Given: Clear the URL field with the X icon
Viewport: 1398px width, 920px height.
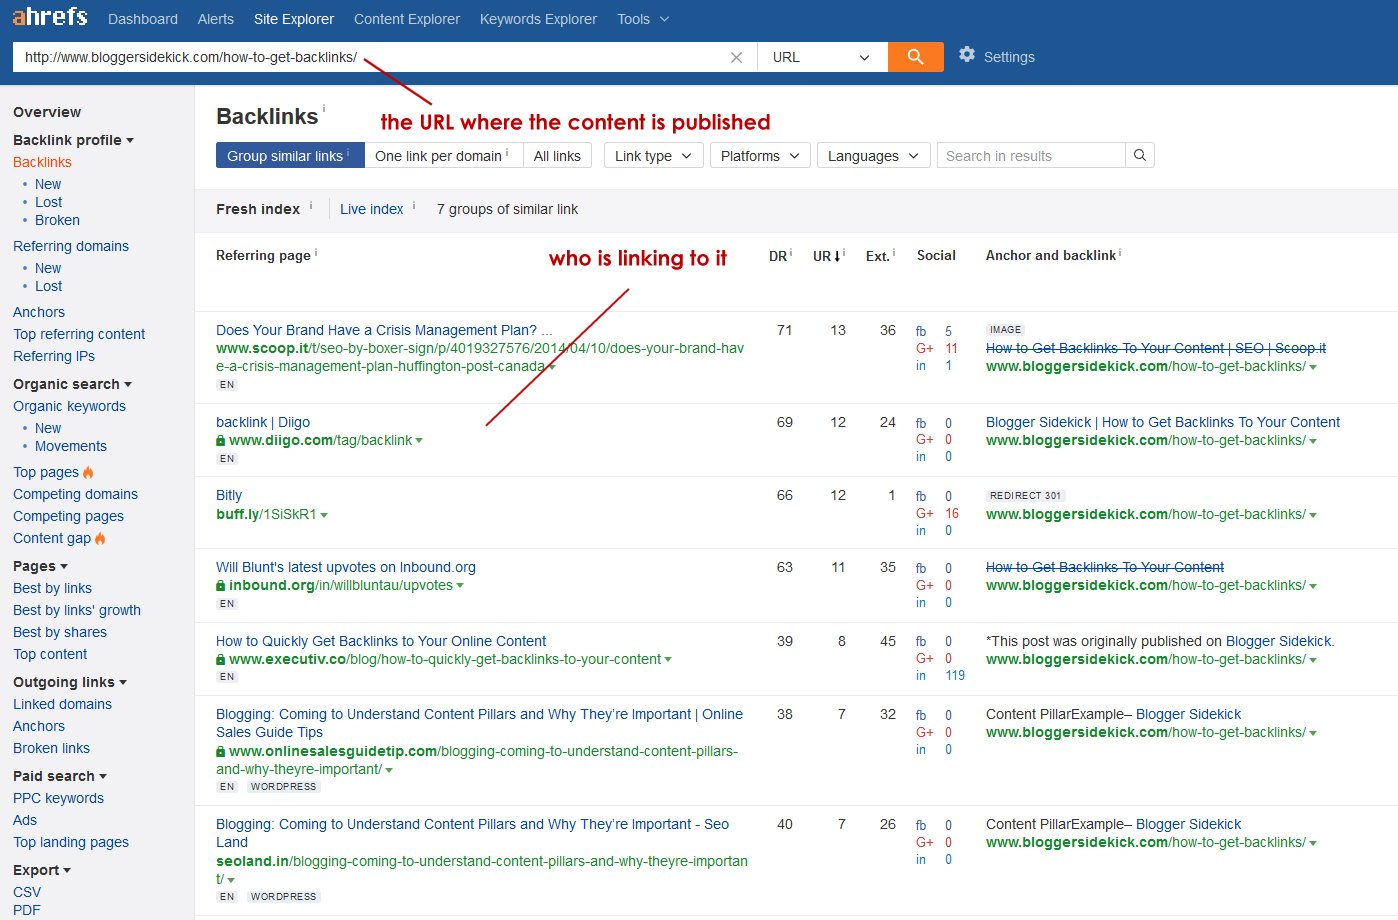Looking at the screenshot, I should click(x=736, y=57).
